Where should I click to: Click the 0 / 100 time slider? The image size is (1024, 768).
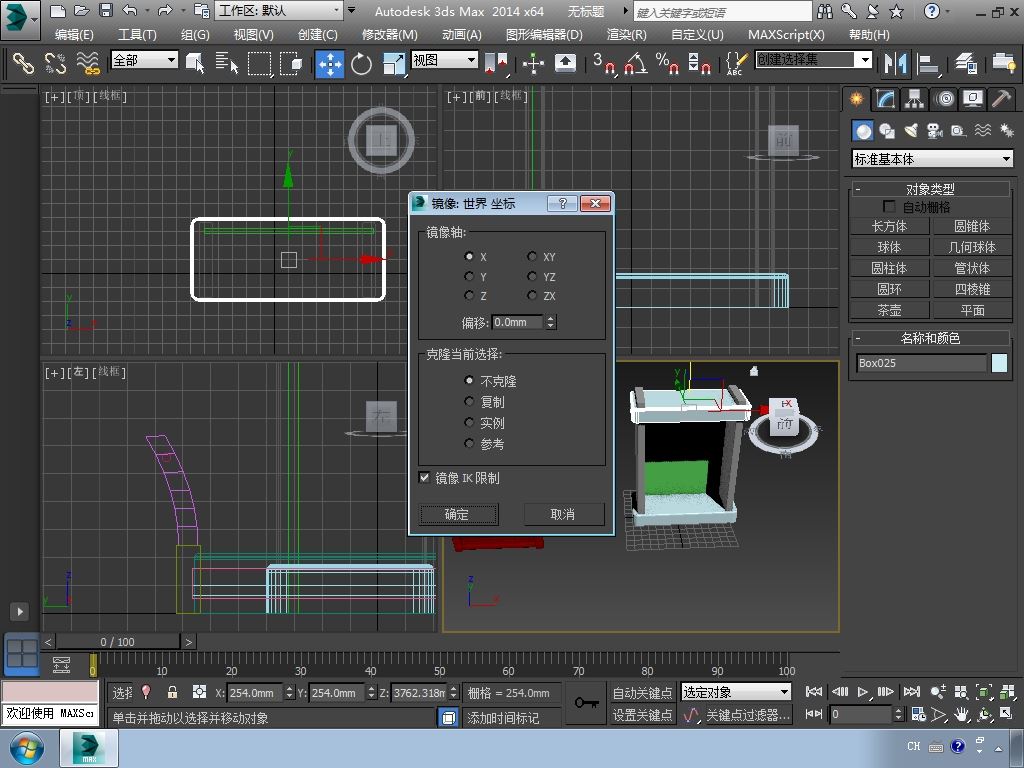[x=118, y=642]
